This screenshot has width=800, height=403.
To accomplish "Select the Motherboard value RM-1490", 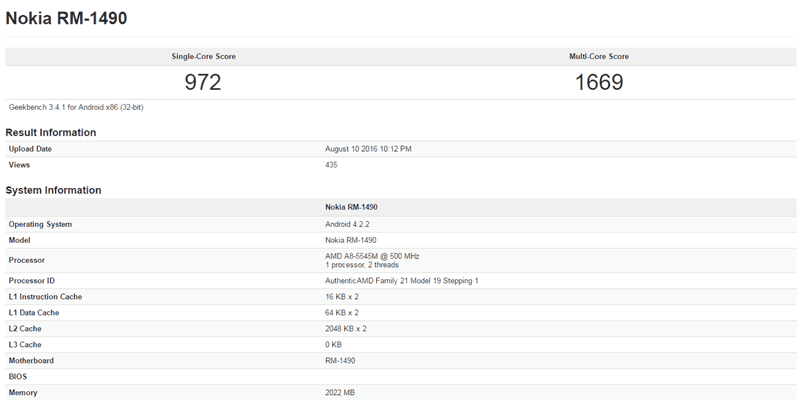I will point(340,360).
